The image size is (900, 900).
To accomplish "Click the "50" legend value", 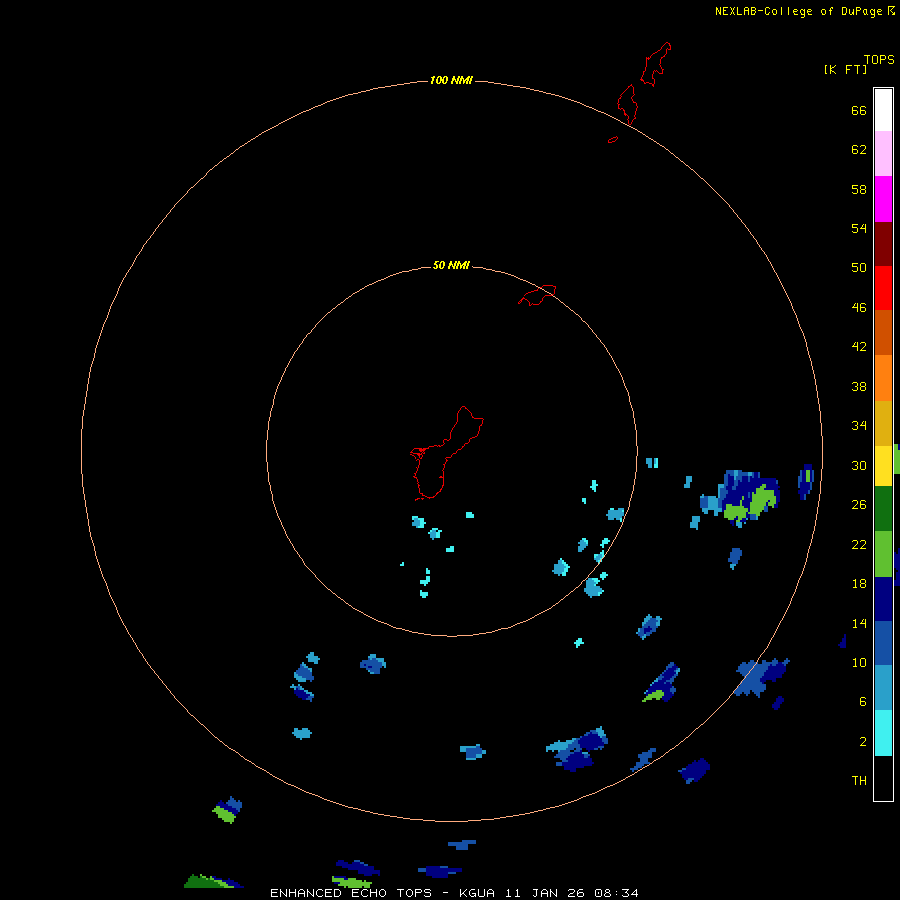I will [x=859, y=267].
